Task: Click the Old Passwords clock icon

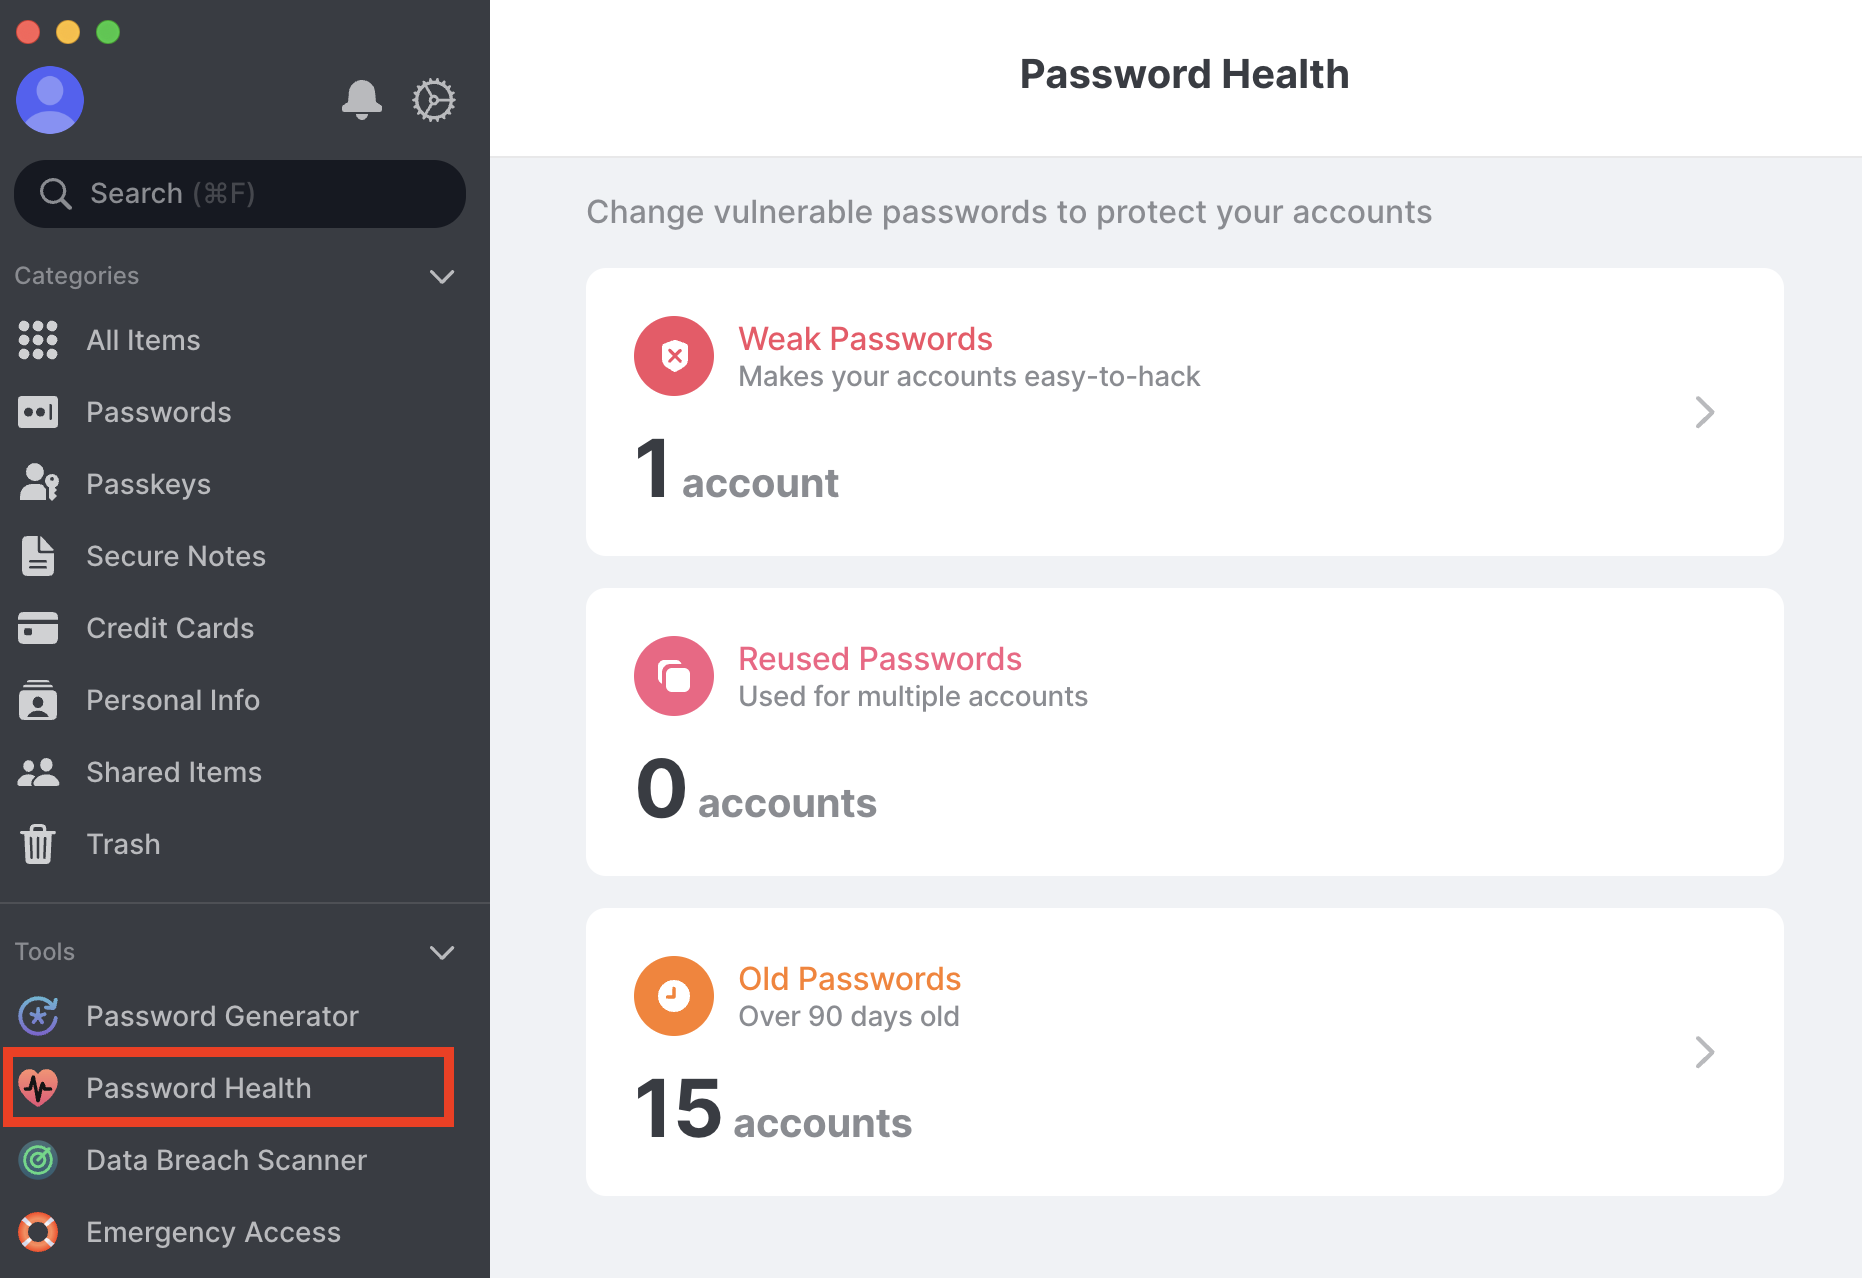Action: click(674, 996)
